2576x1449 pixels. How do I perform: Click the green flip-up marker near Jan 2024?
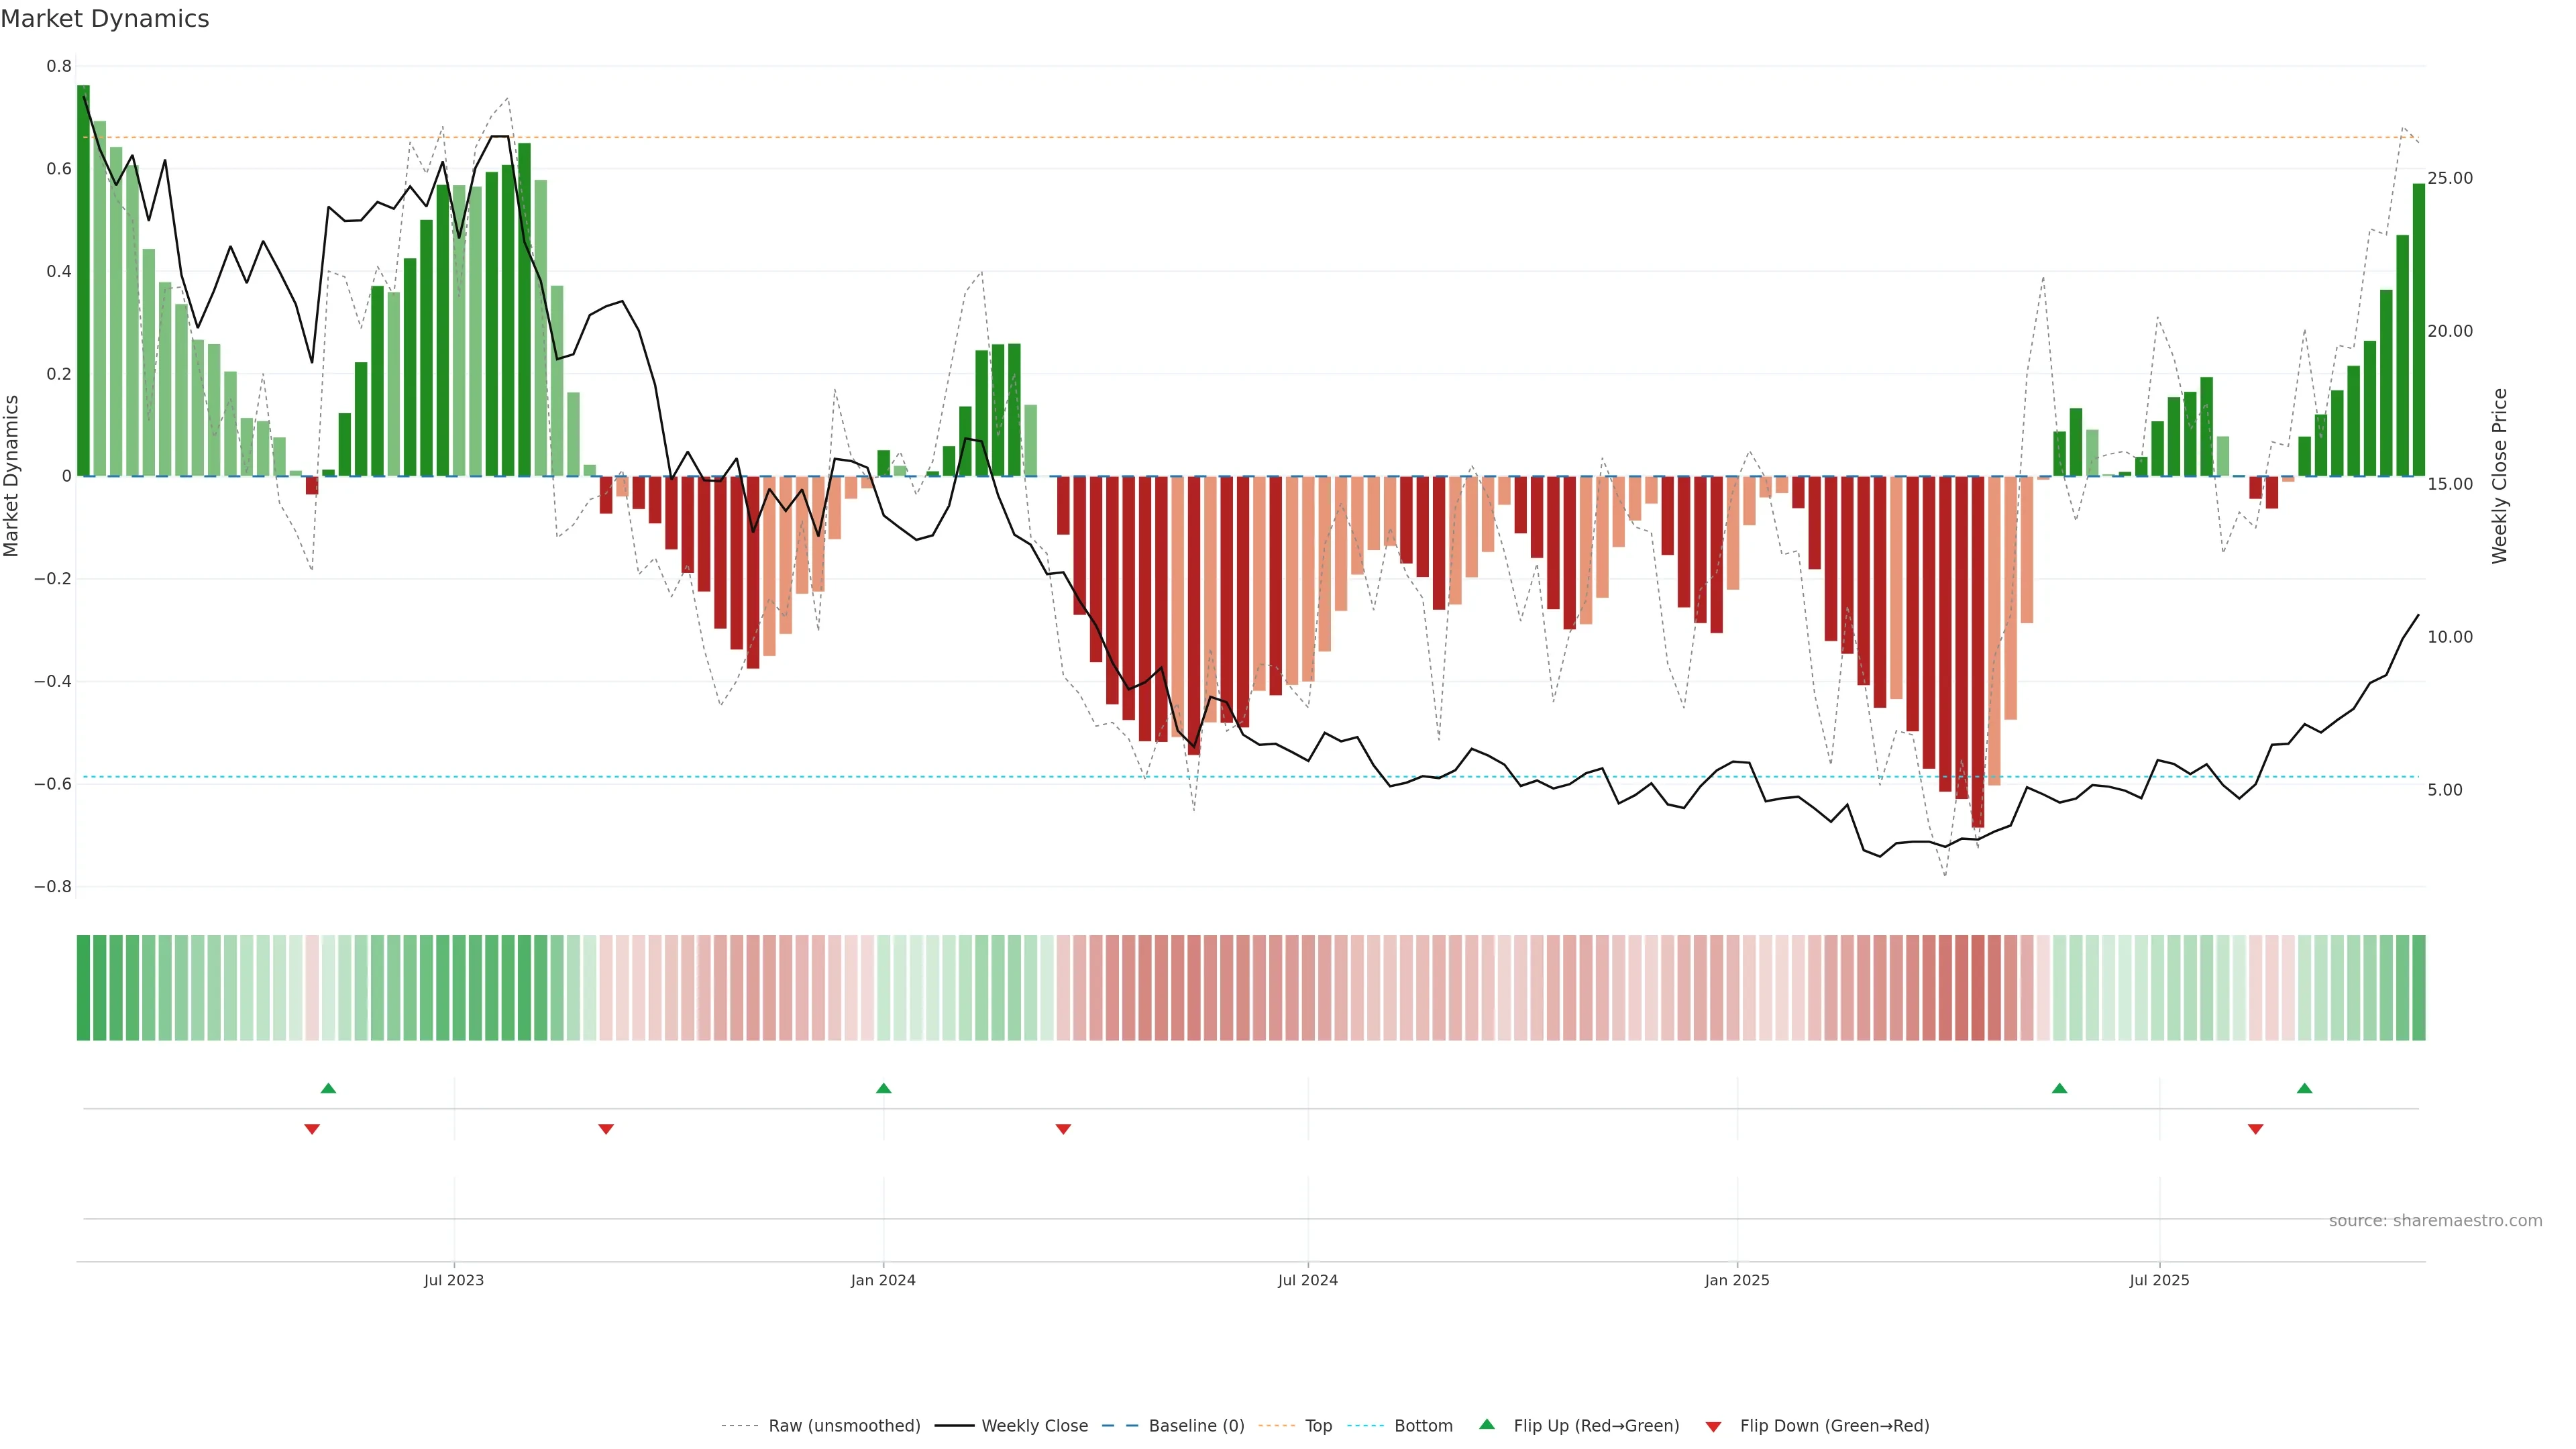(883, 1088)
